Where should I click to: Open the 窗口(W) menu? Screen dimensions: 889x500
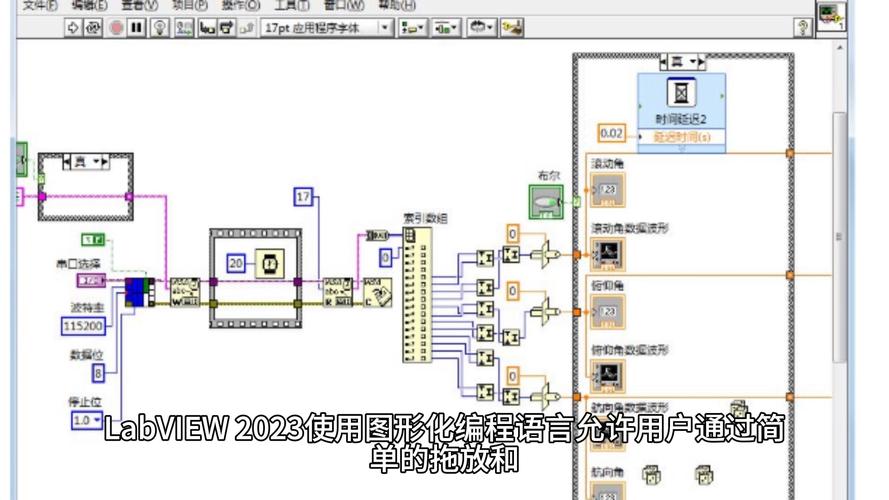click(344, 5)
